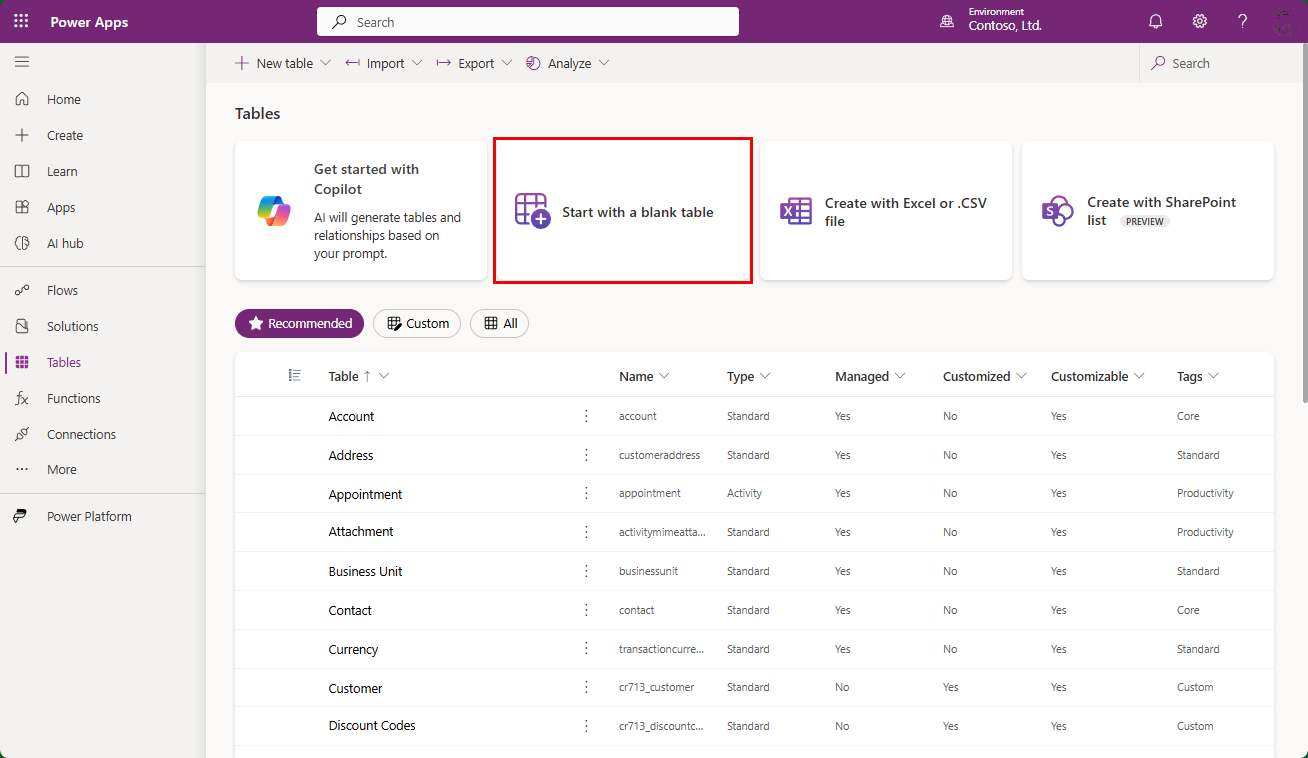This screenshot has height=758, width=1308.
Task: Click the top Search field
Action: 528,22
